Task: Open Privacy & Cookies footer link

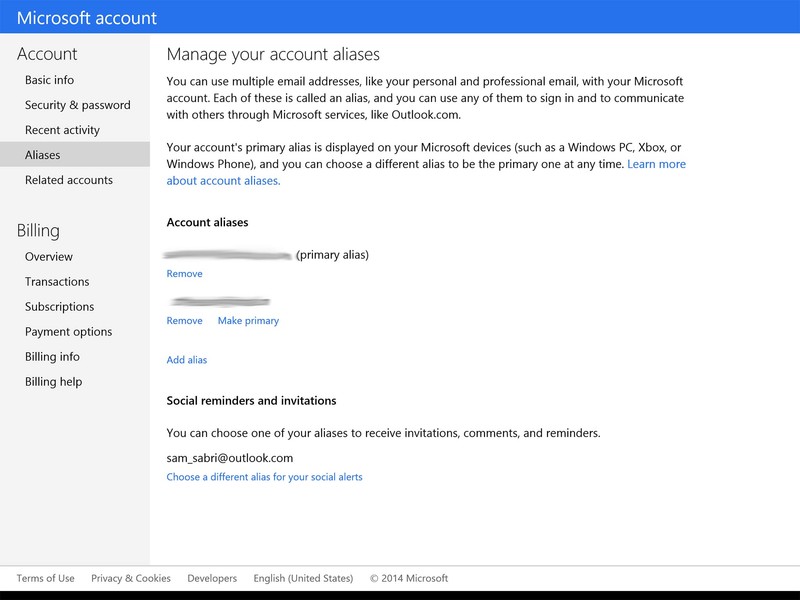Action: [x=131, y=578]
